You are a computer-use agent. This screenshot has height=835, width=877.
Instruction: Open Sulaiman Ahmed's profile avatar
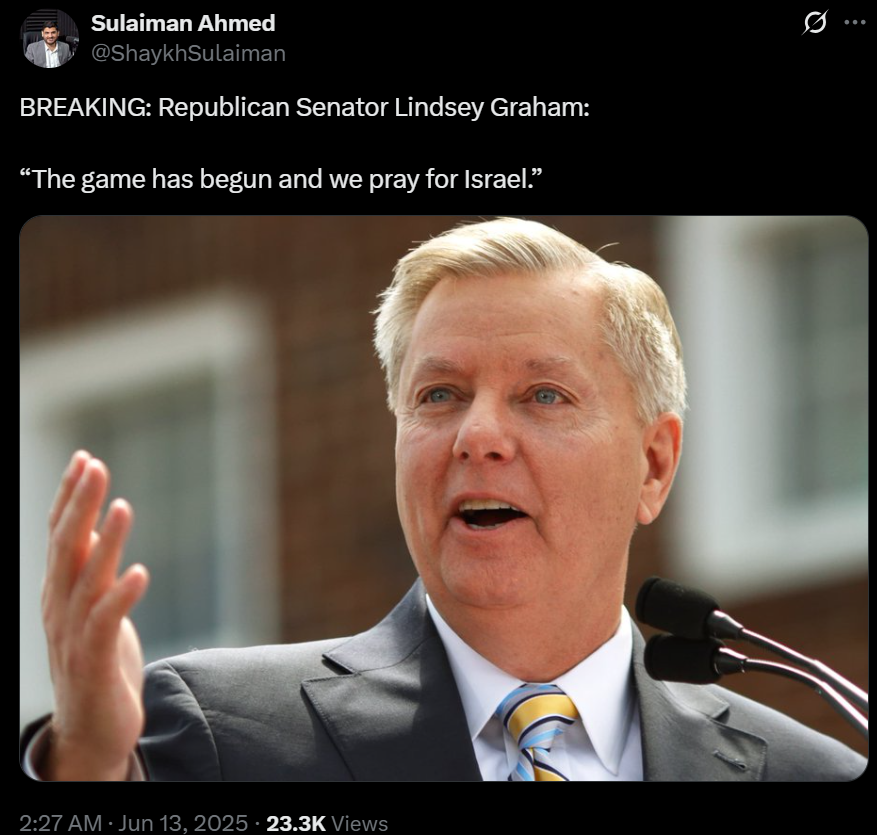pos(49,38)
